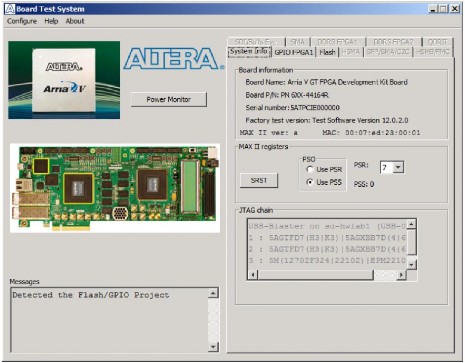Click the SRST button

[x=259, y=180]
